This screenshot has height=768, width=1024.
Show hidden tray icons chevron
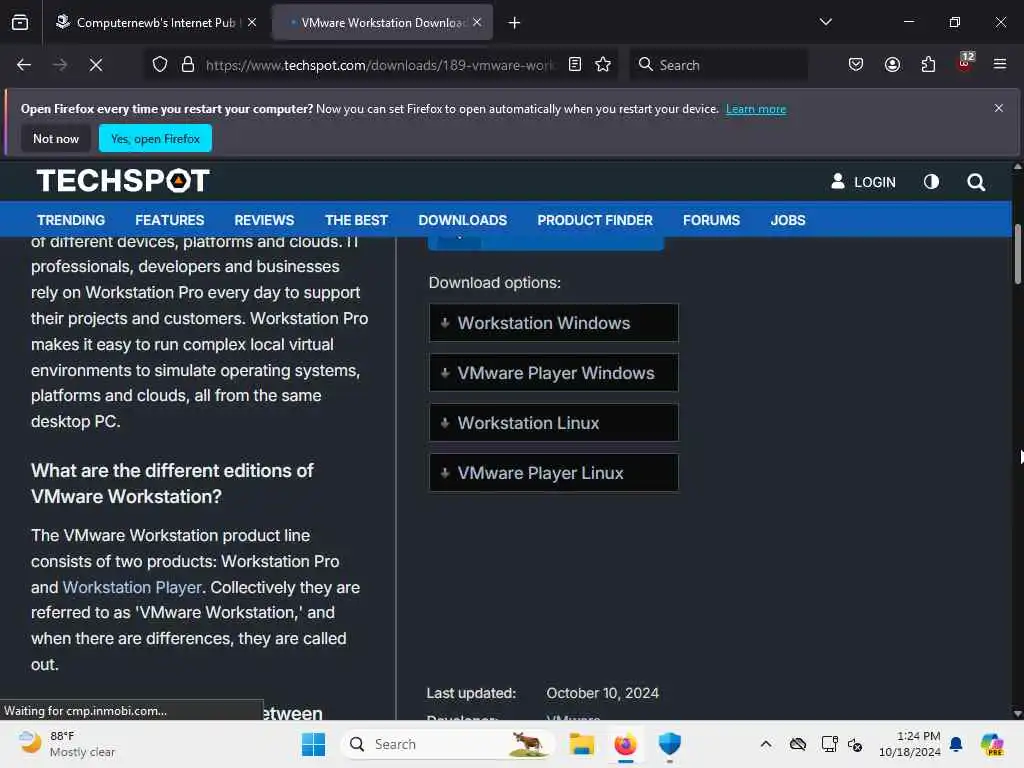766,744
